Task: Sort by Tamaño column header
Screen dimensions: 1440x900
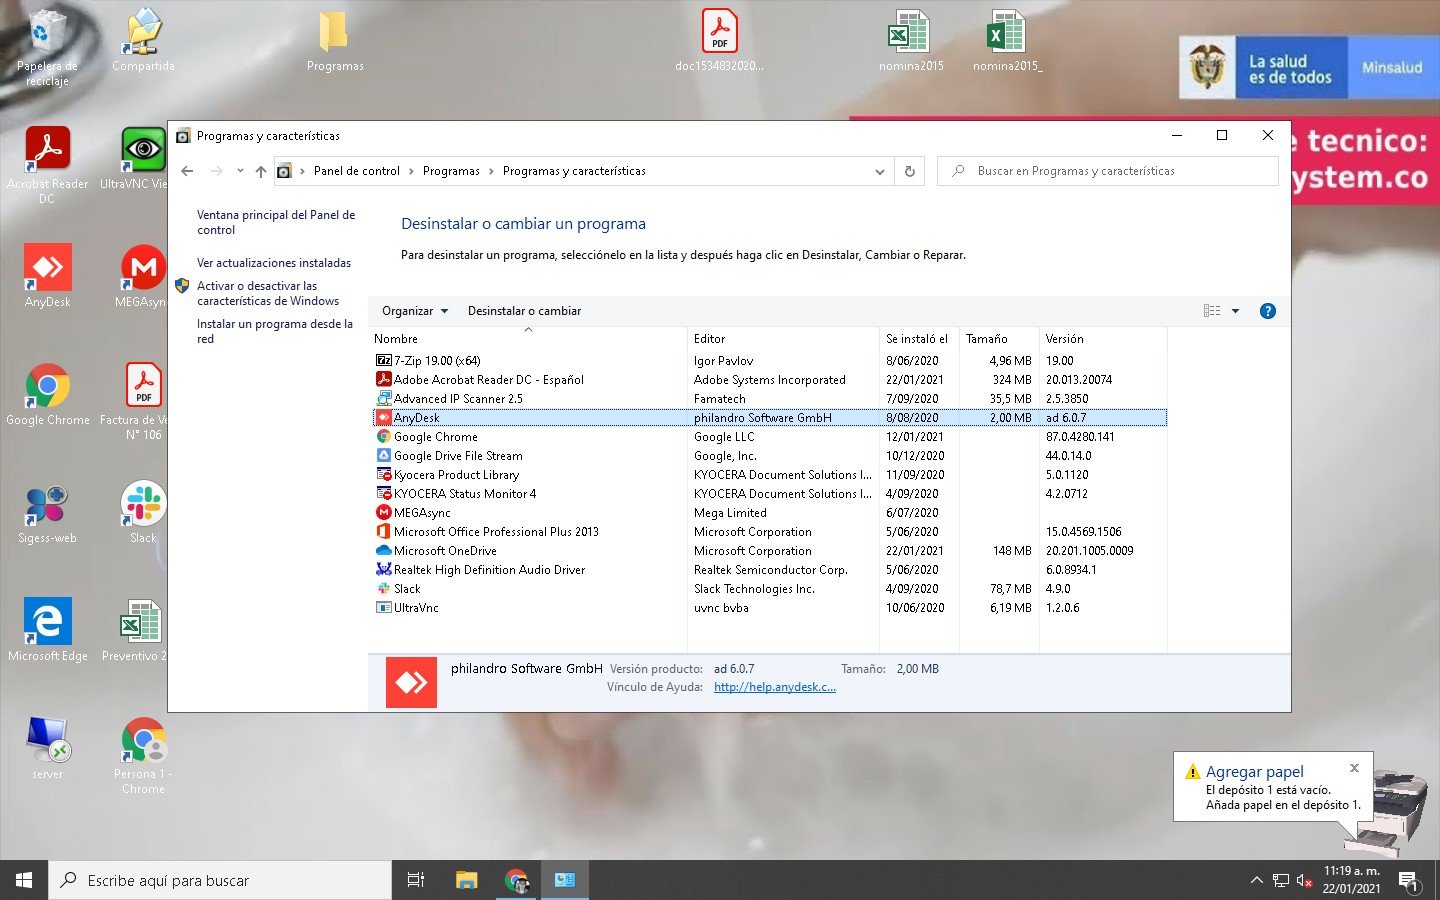Action: [x=999, y=339]
